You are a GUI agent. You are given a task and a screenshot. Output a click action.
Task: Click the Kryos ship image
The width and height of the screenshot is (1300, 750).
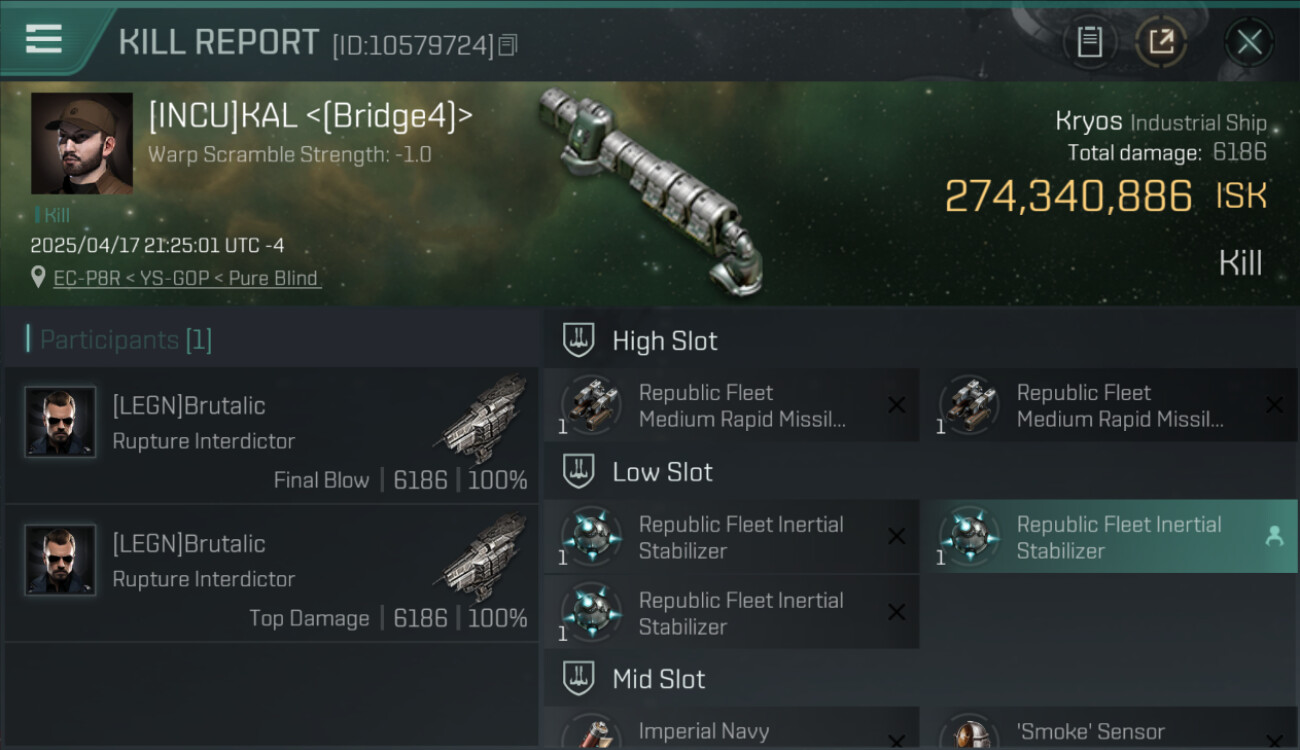650,185
